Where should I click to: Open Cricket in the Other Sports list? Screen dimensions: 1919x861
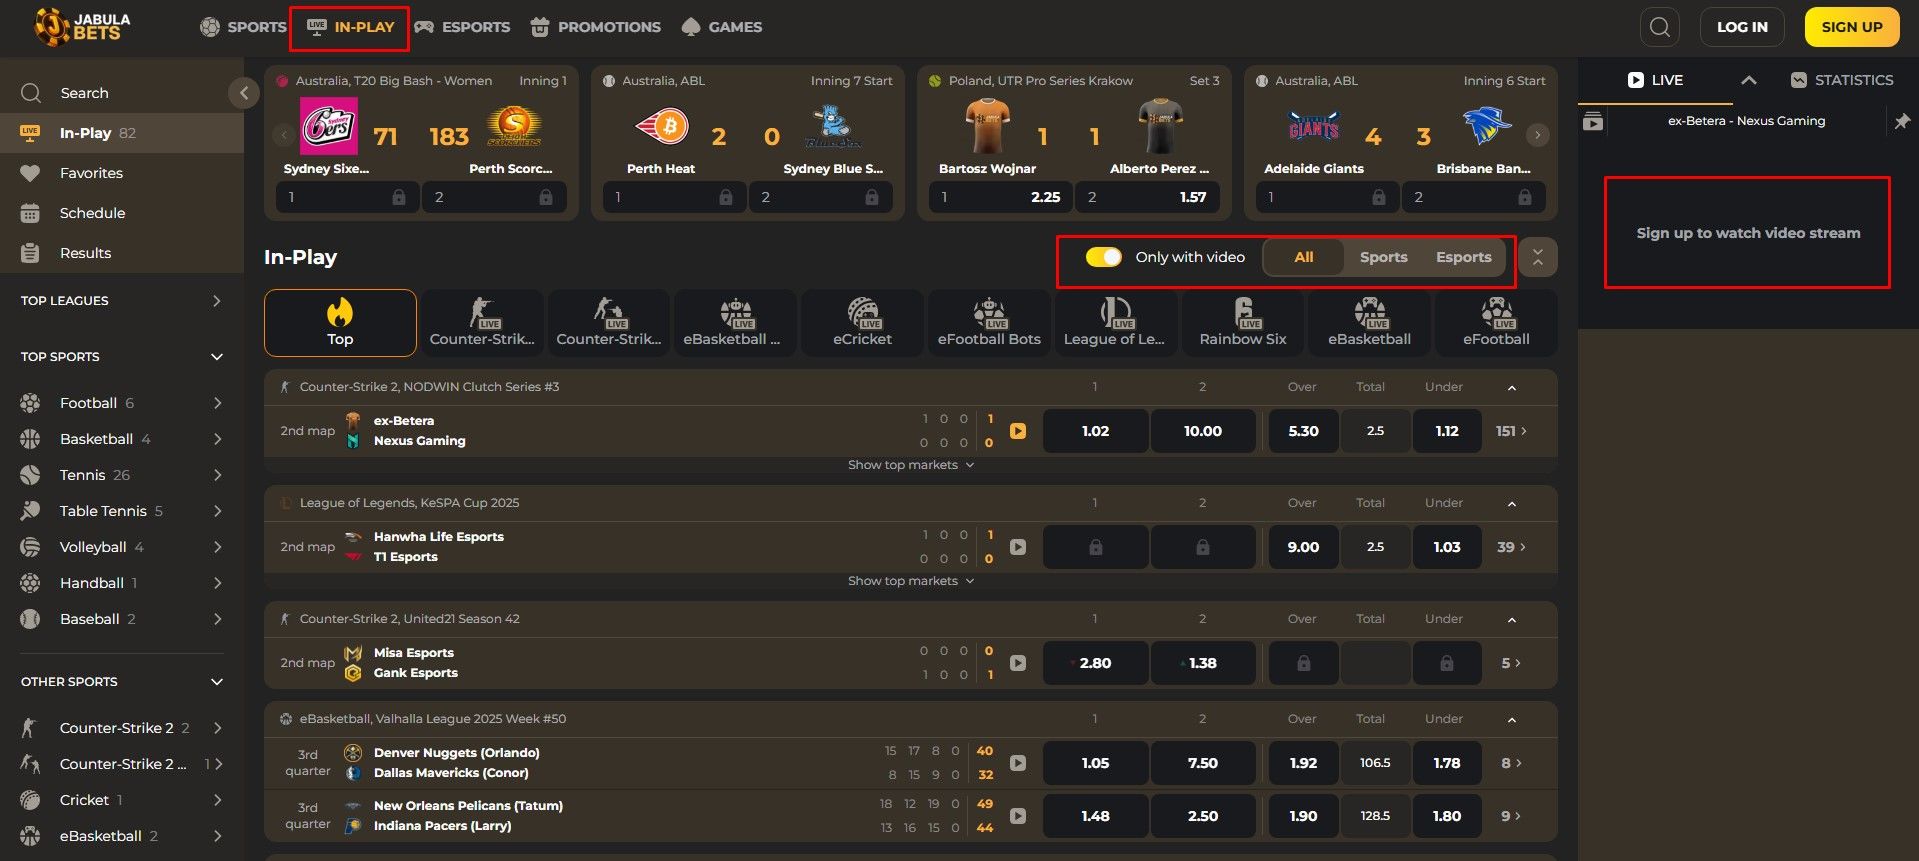[122, 800]
